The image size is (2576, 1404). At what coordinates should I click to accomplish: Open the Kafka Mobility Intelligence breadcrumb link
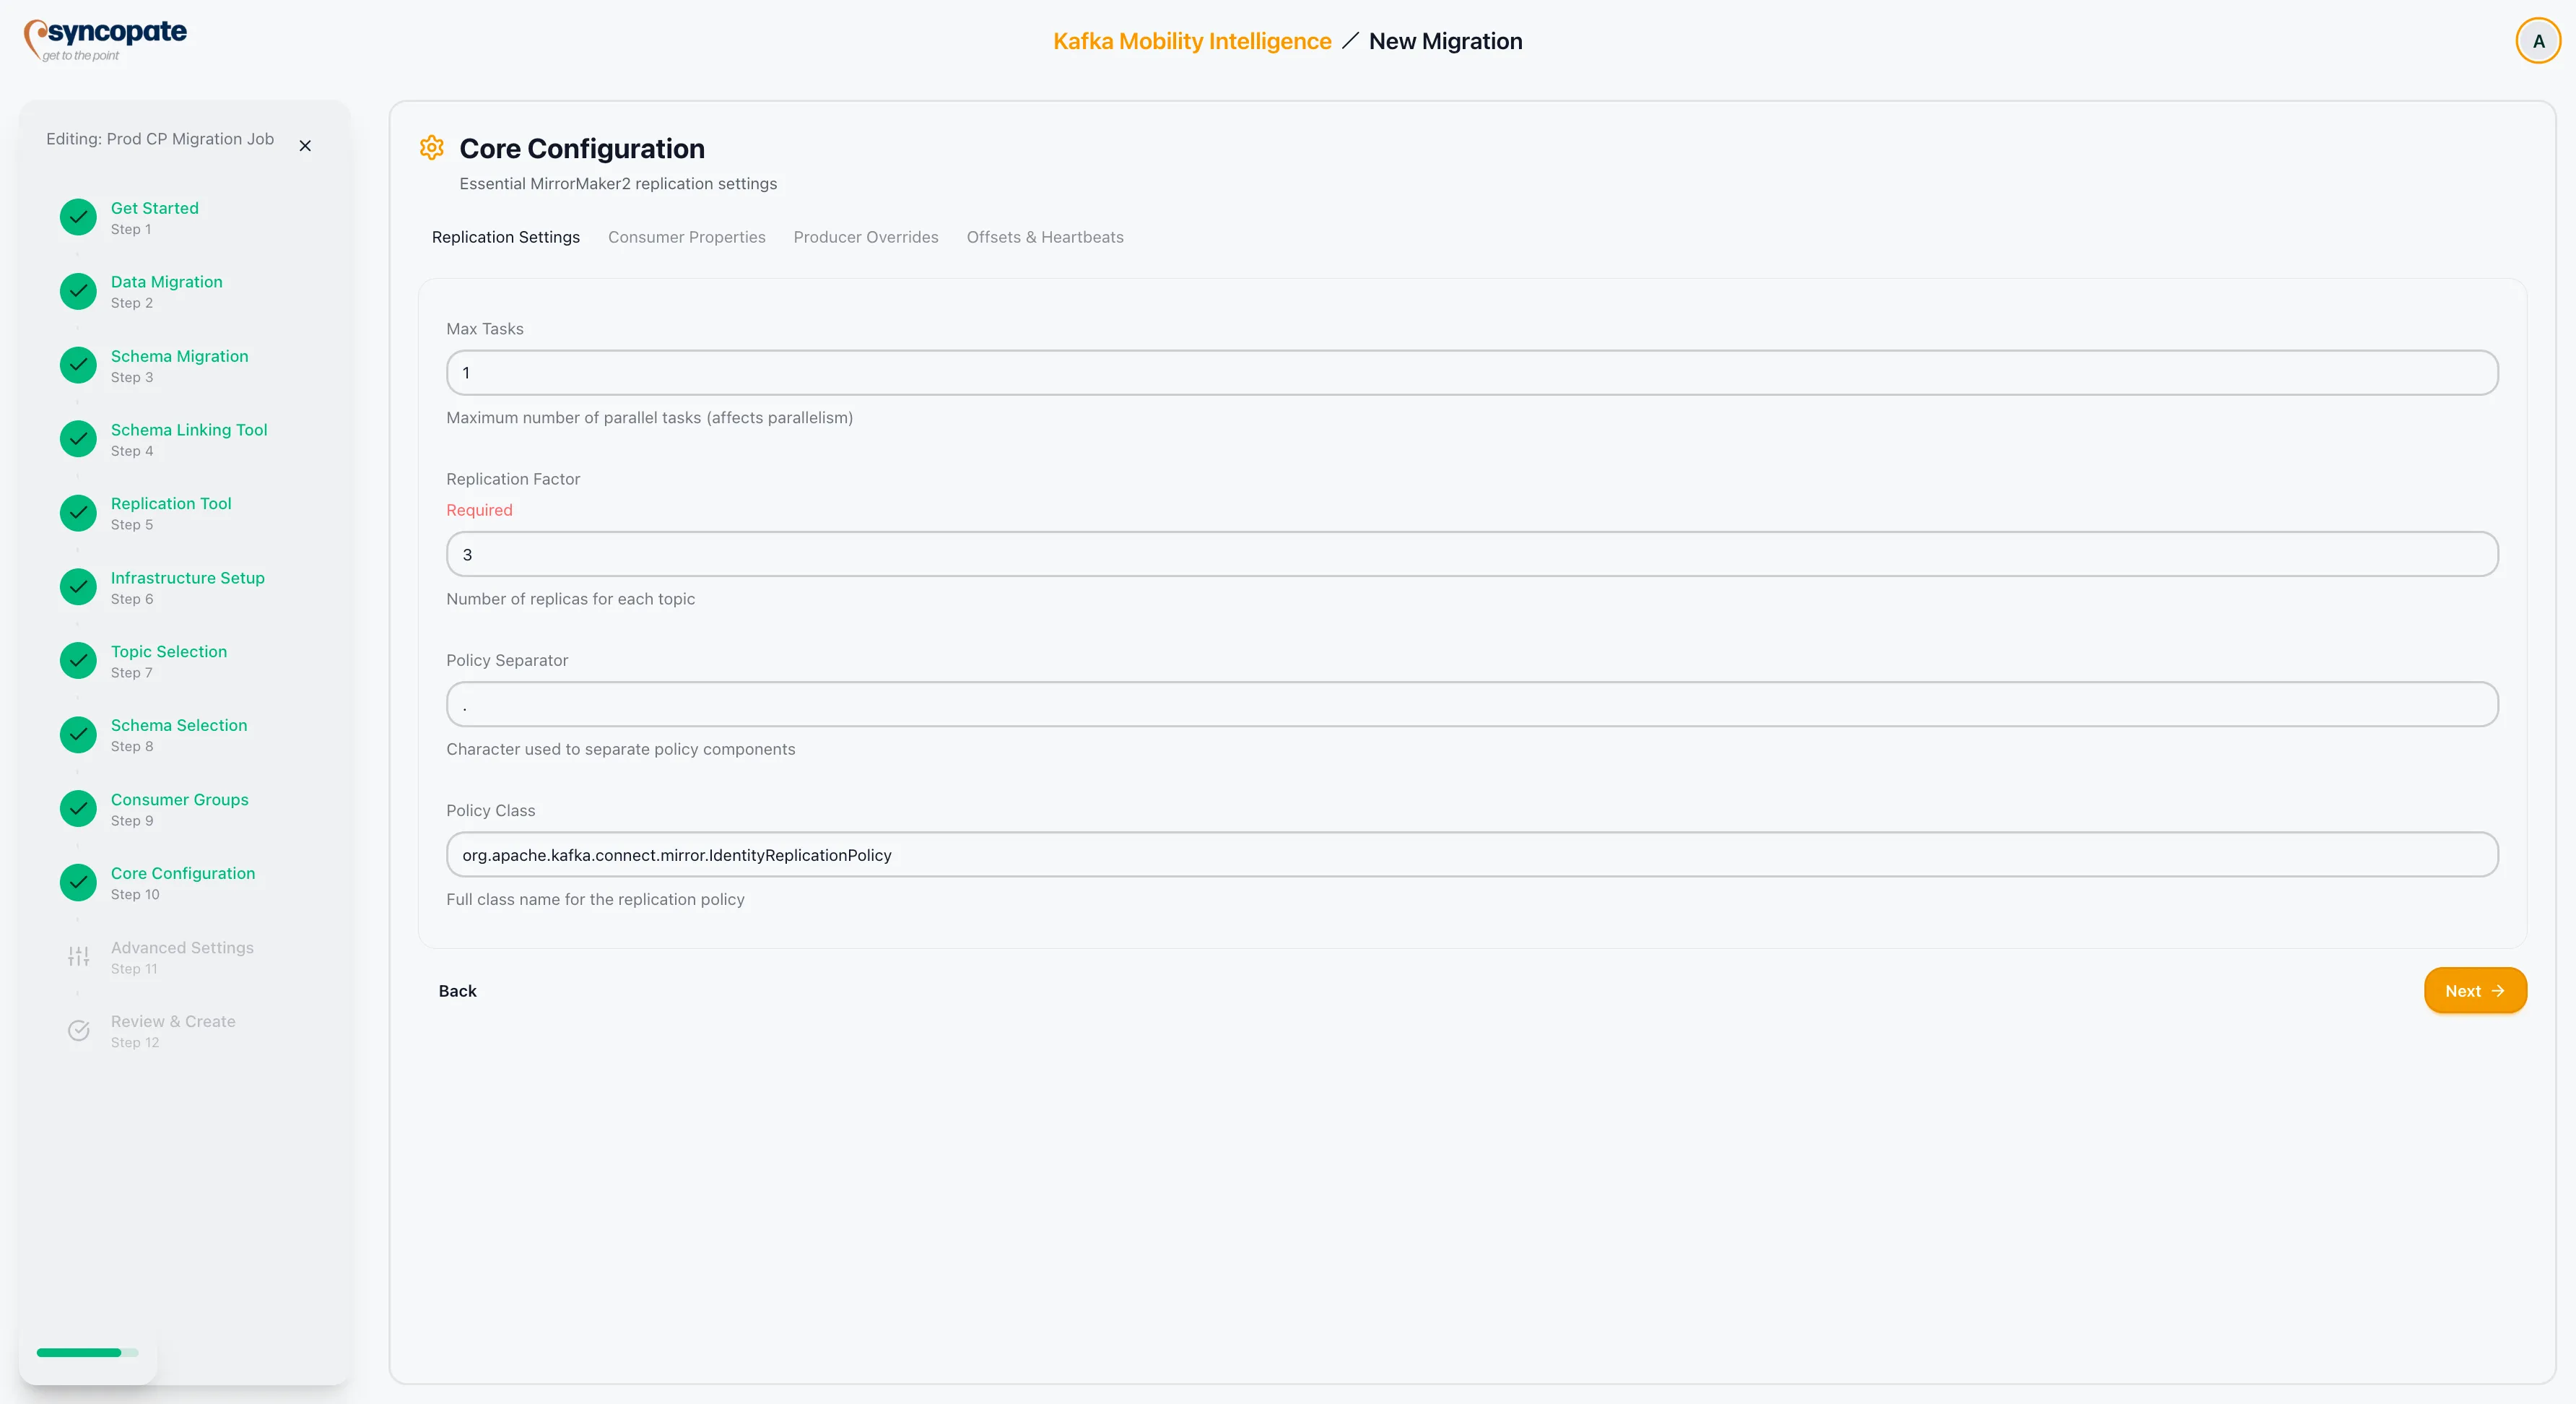pos(1191,41)
